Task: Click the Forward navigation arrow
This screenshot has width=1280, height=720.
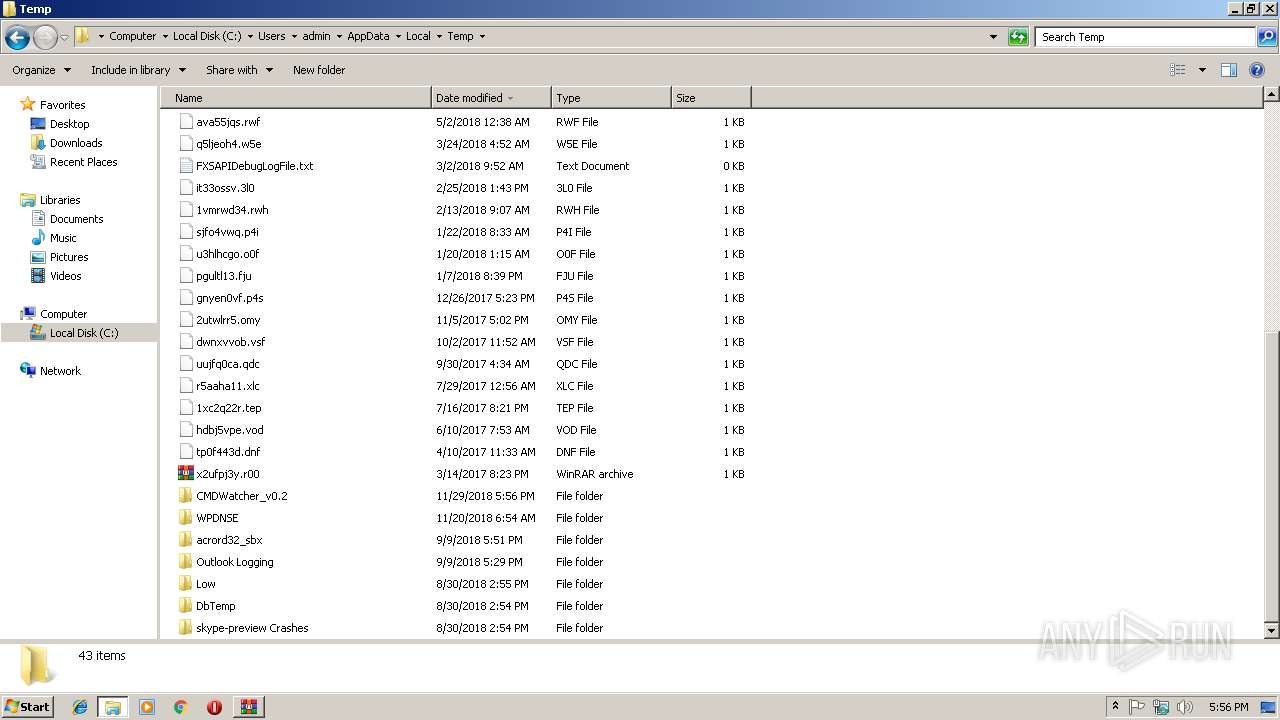Action: (45, 38)
